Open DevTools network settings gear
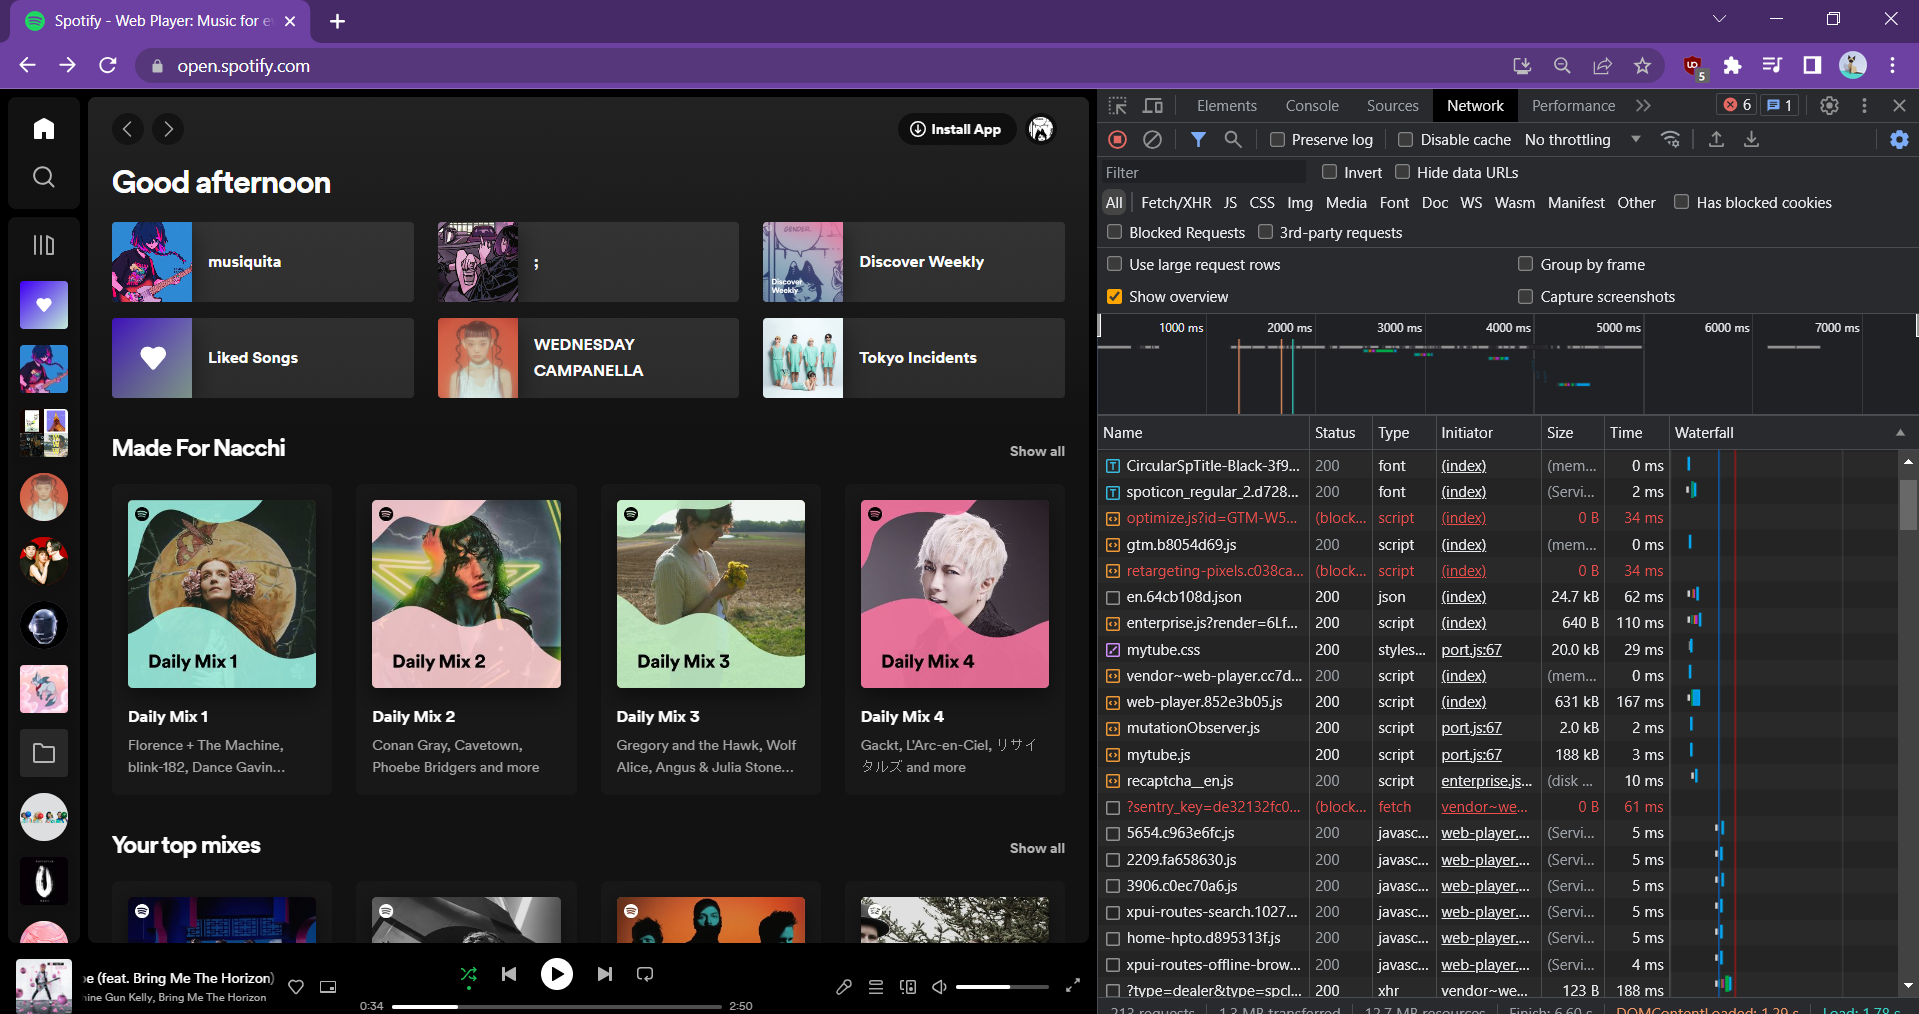 pyautogui.click(x=1897, y=139)
